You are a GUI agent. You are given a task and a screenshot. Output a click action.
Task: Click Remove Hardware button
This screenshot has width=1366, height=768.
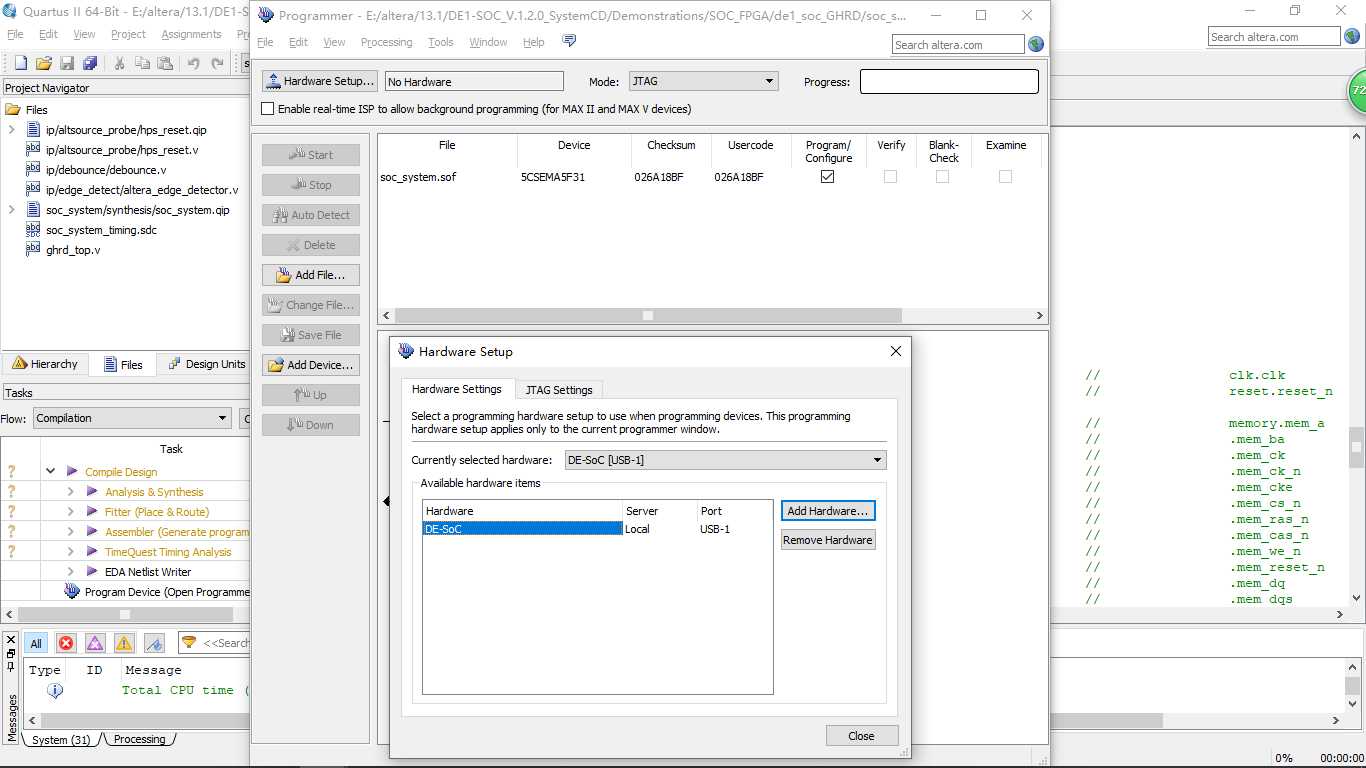click(x=828, y=540)
